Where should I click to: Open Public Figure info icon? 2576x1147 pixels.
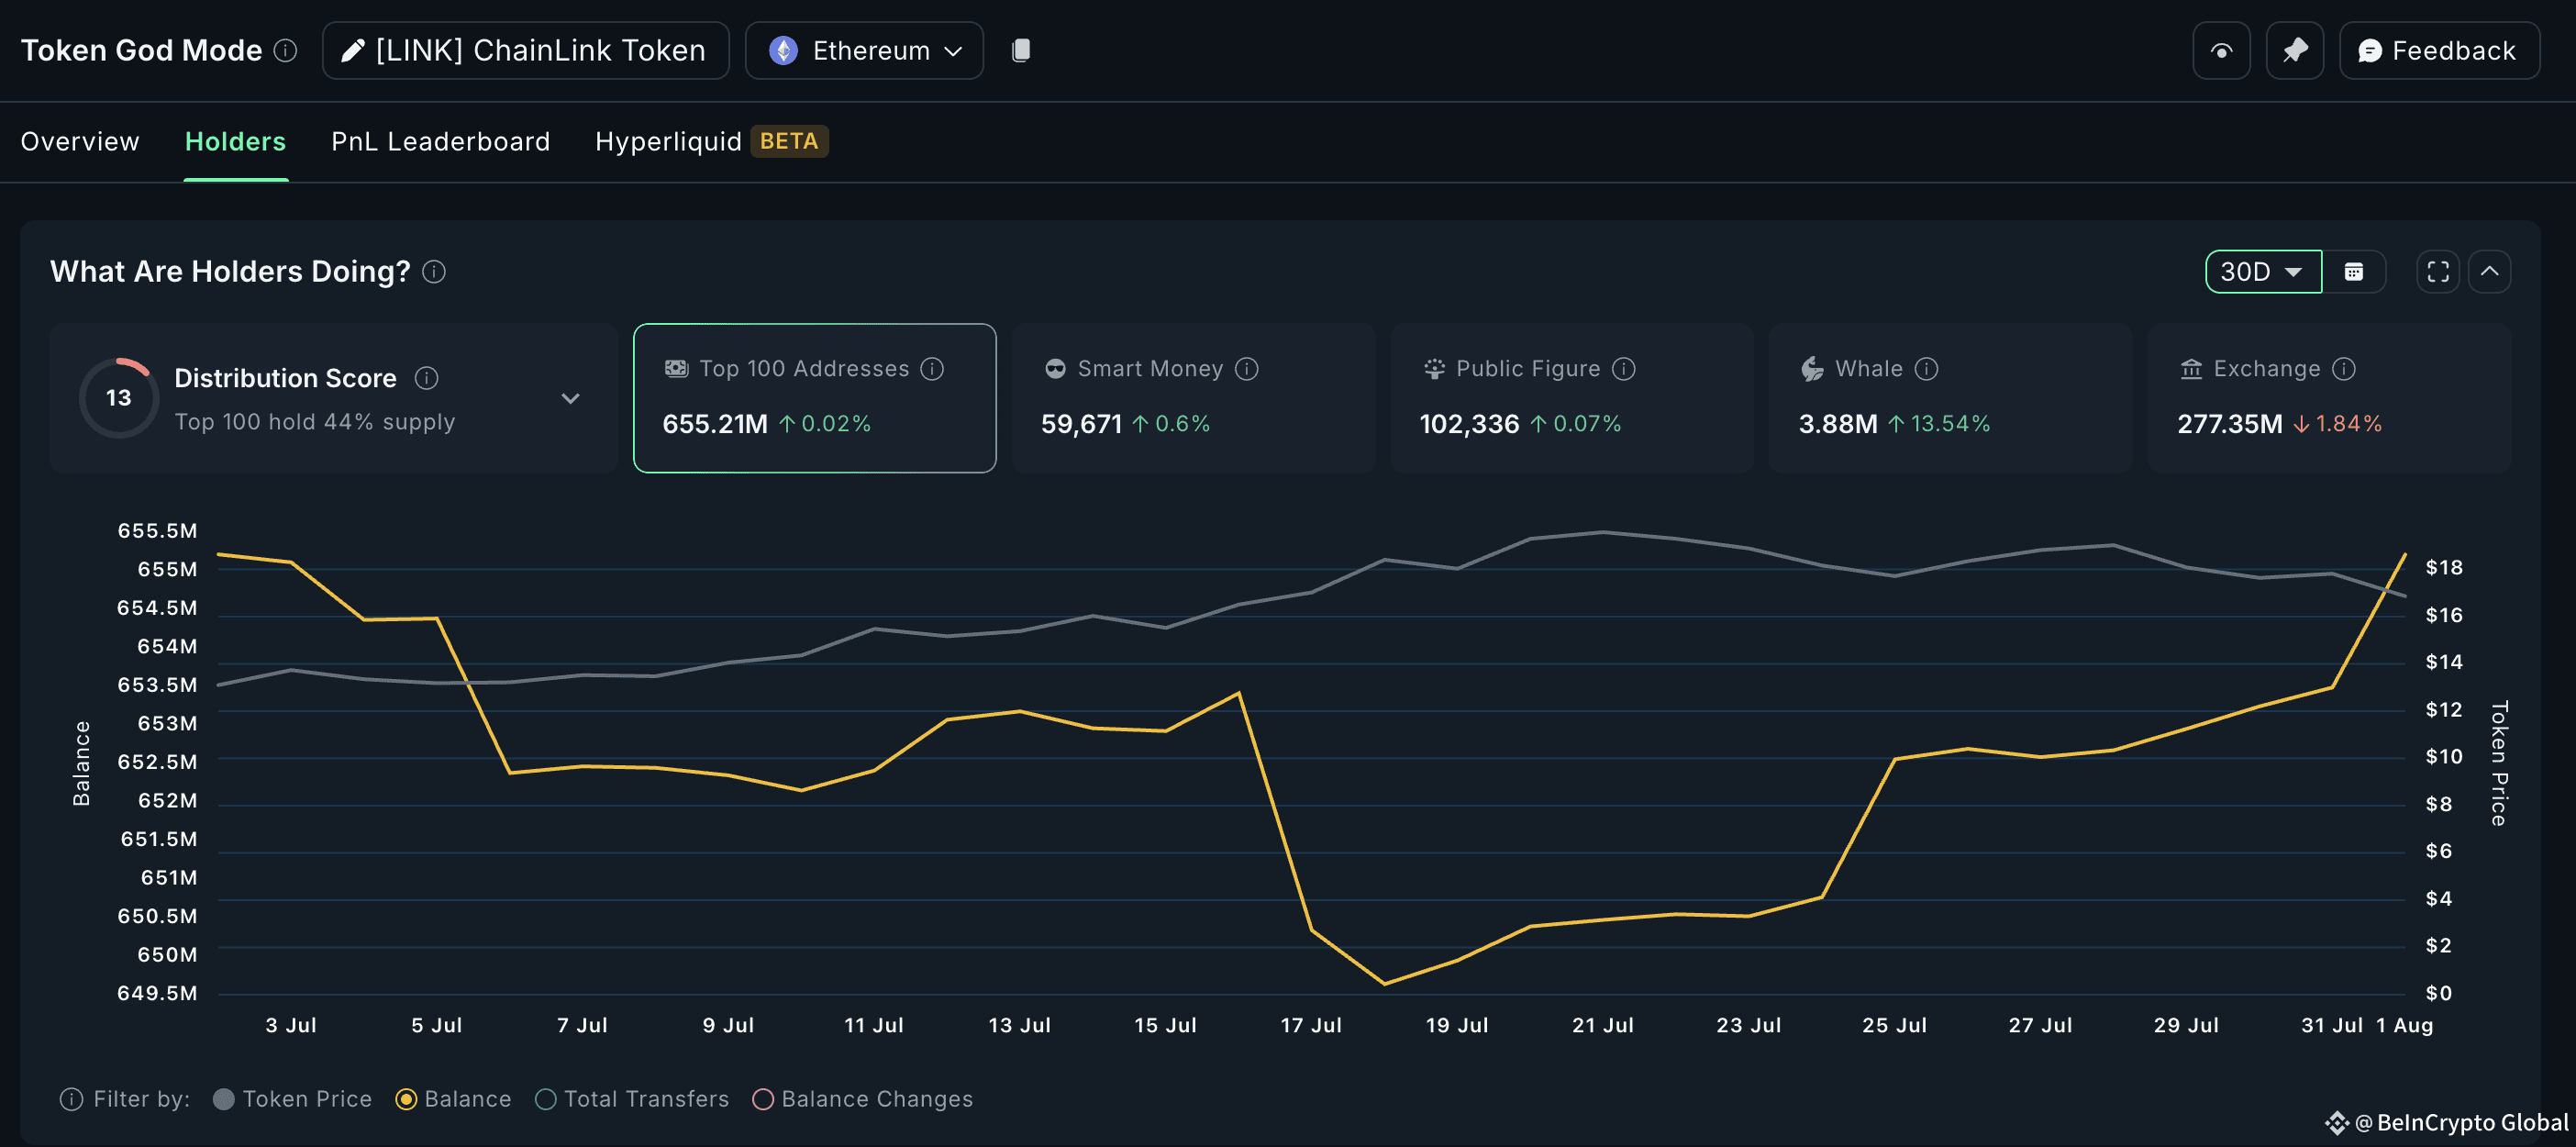(x=1624, y=368)
